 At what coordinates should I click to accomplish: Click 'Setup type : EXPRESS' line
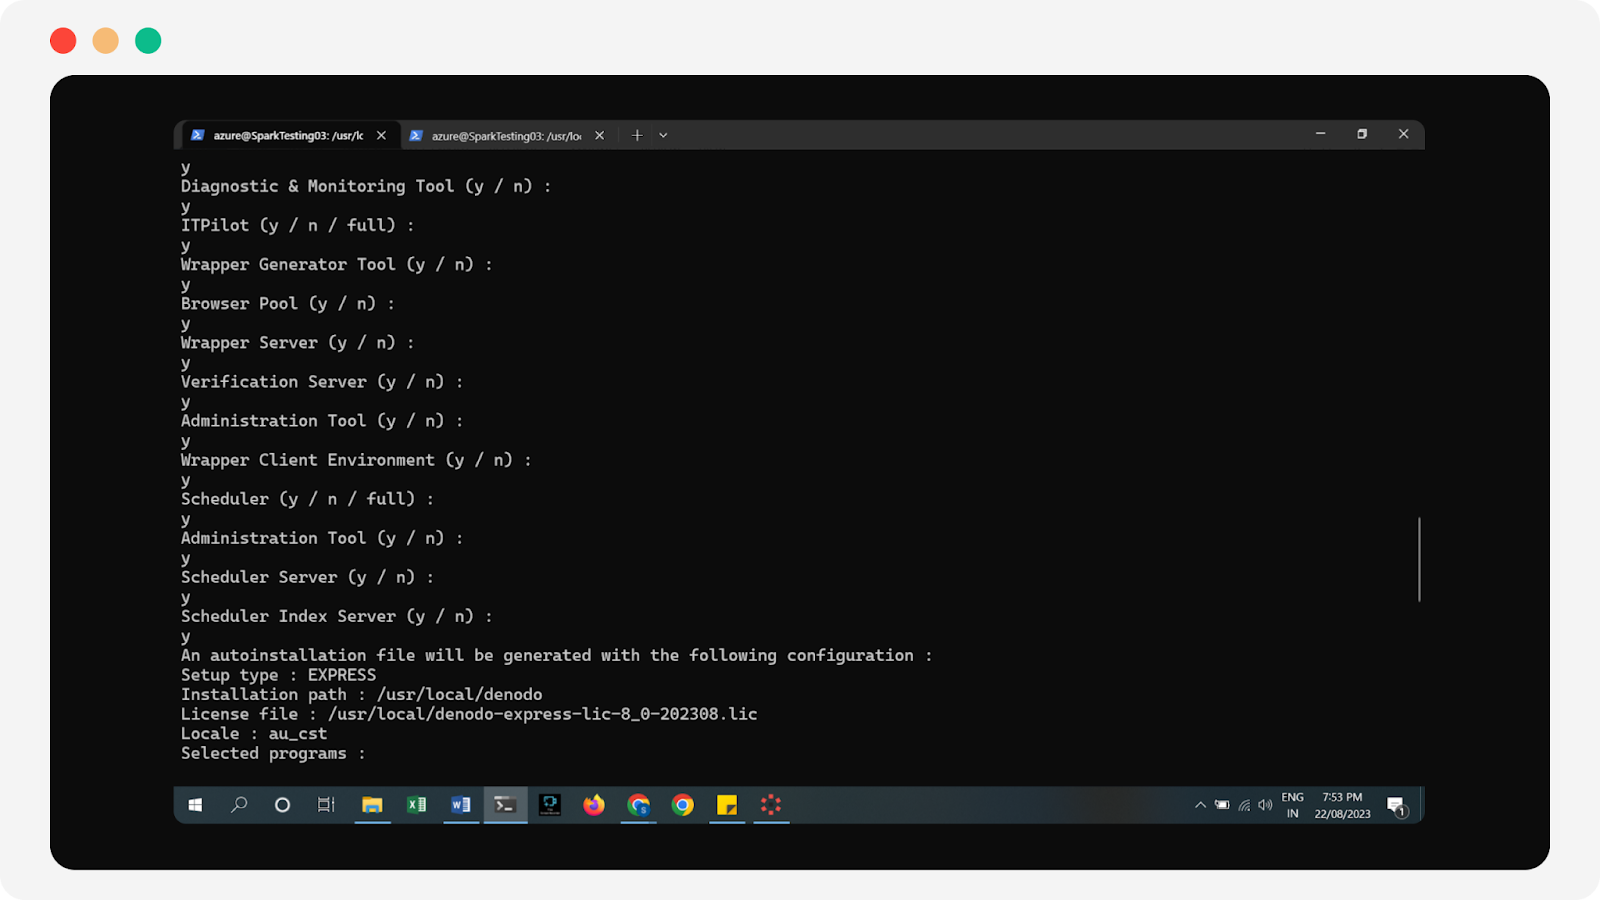(x=279, y=675)
